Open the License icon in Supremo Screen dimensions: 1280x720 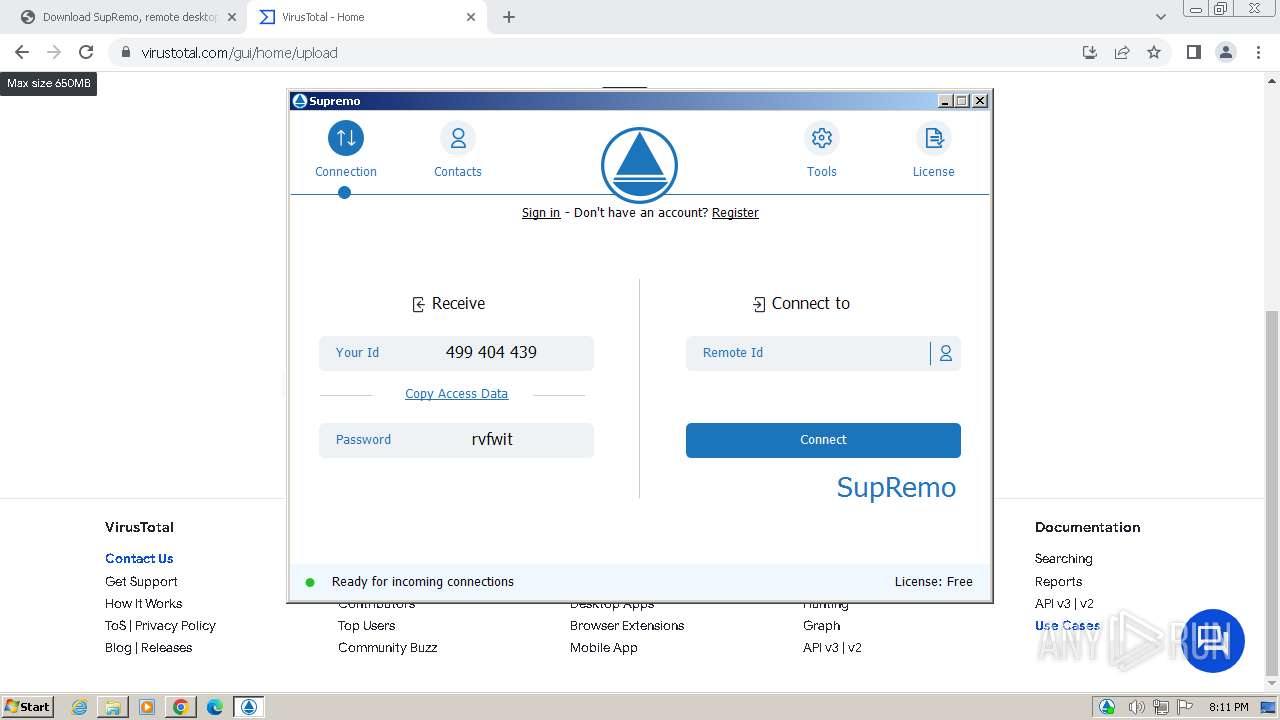(934, 138)
